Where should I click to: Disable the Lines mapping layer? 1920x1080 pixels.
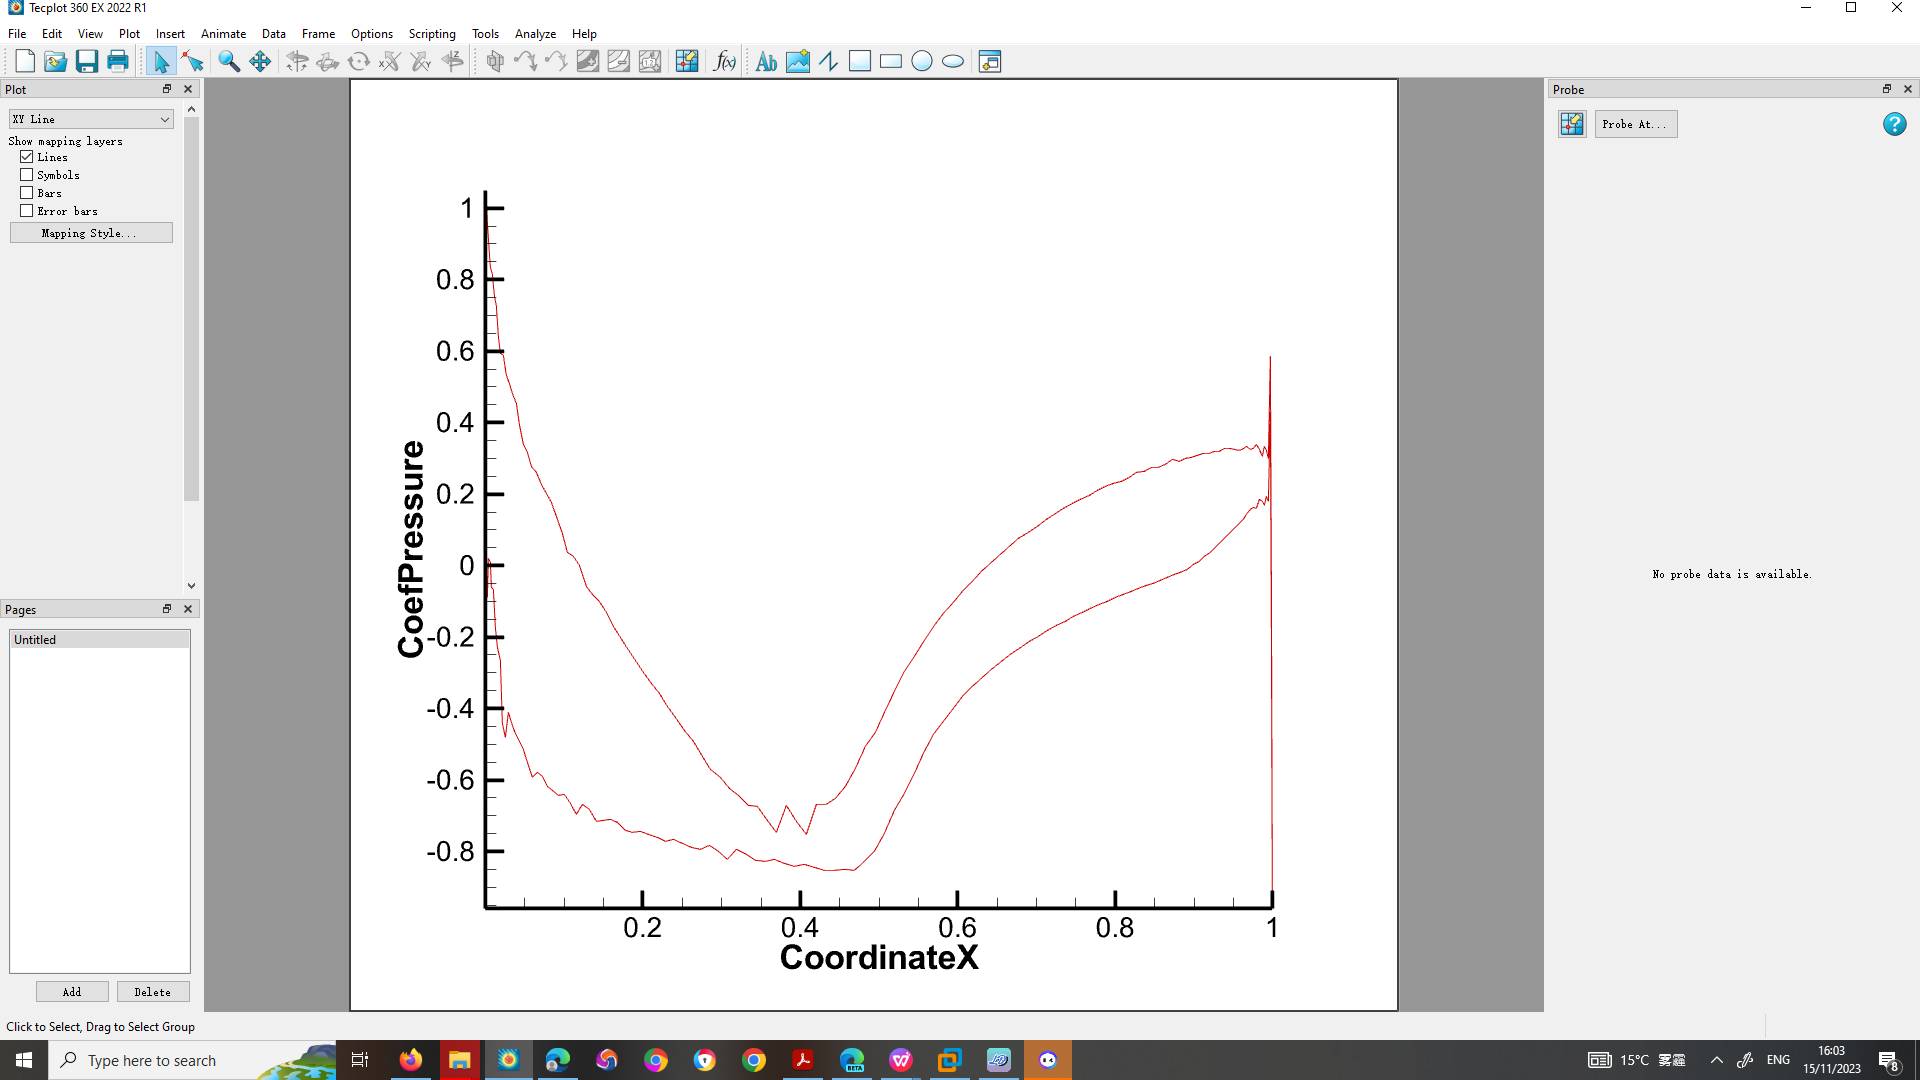coord(27,156)
